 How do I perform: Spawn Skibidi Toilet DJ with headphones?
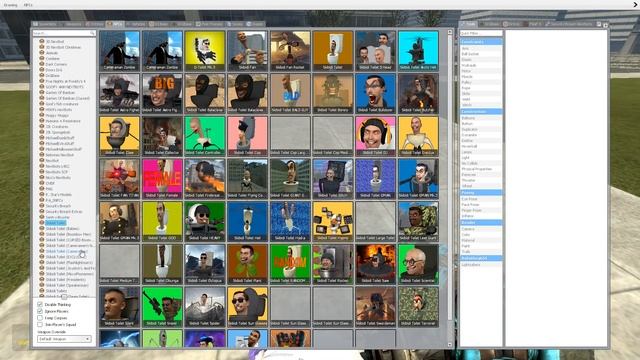tap(376, 136)
